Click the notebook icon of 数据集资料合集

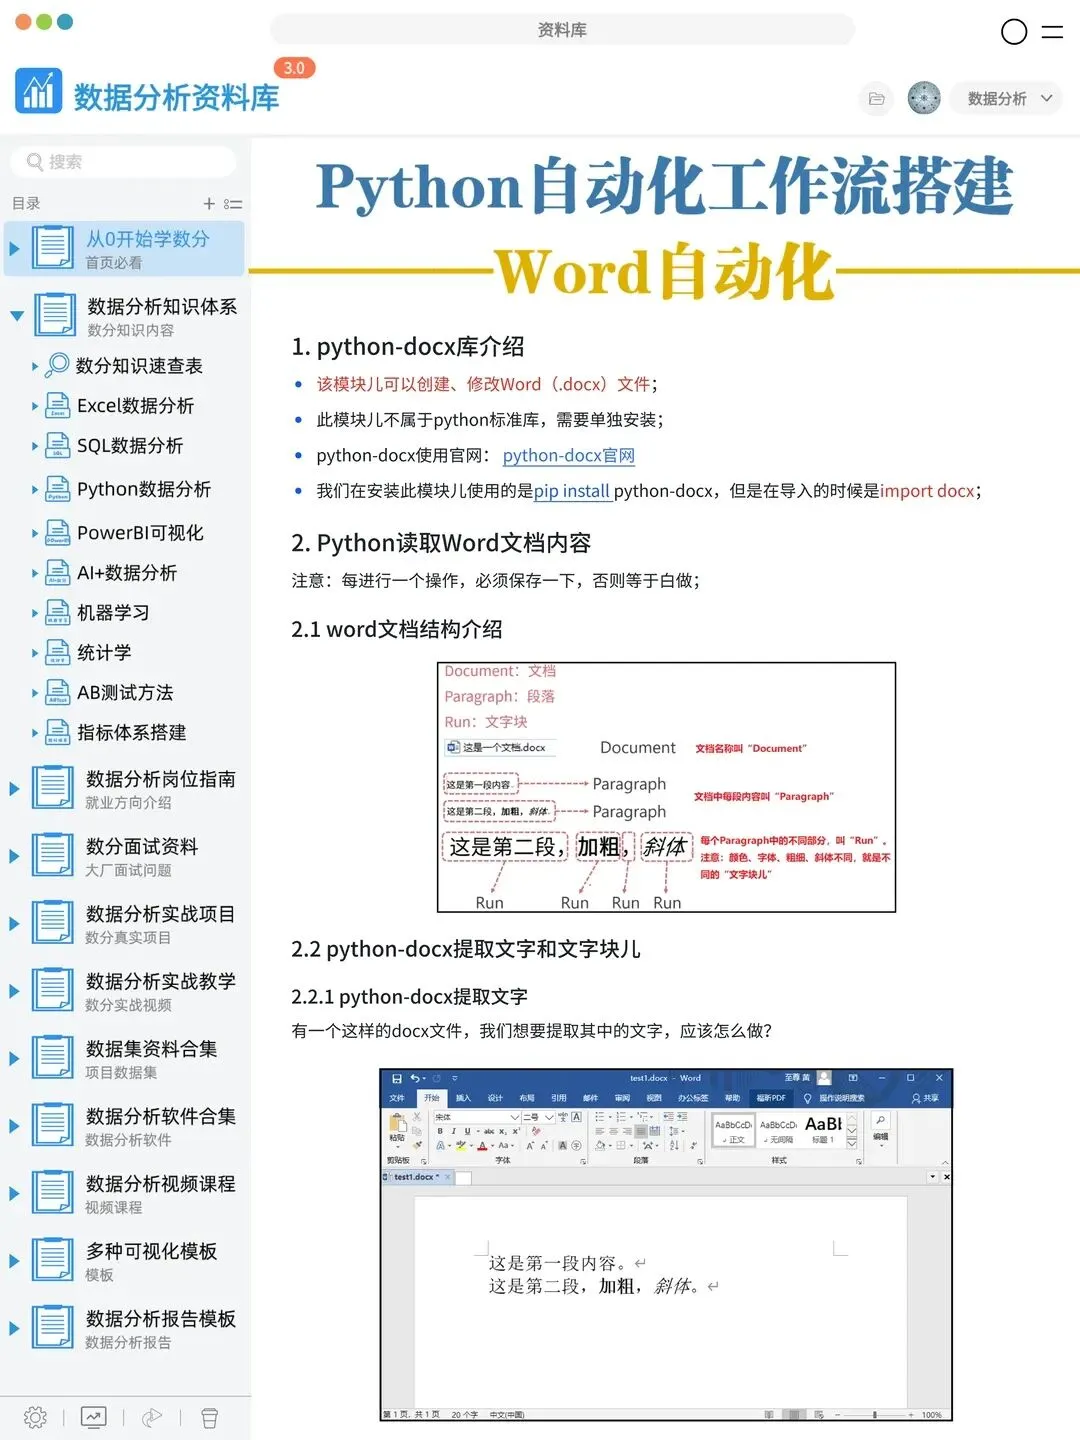pos(52,1057)
